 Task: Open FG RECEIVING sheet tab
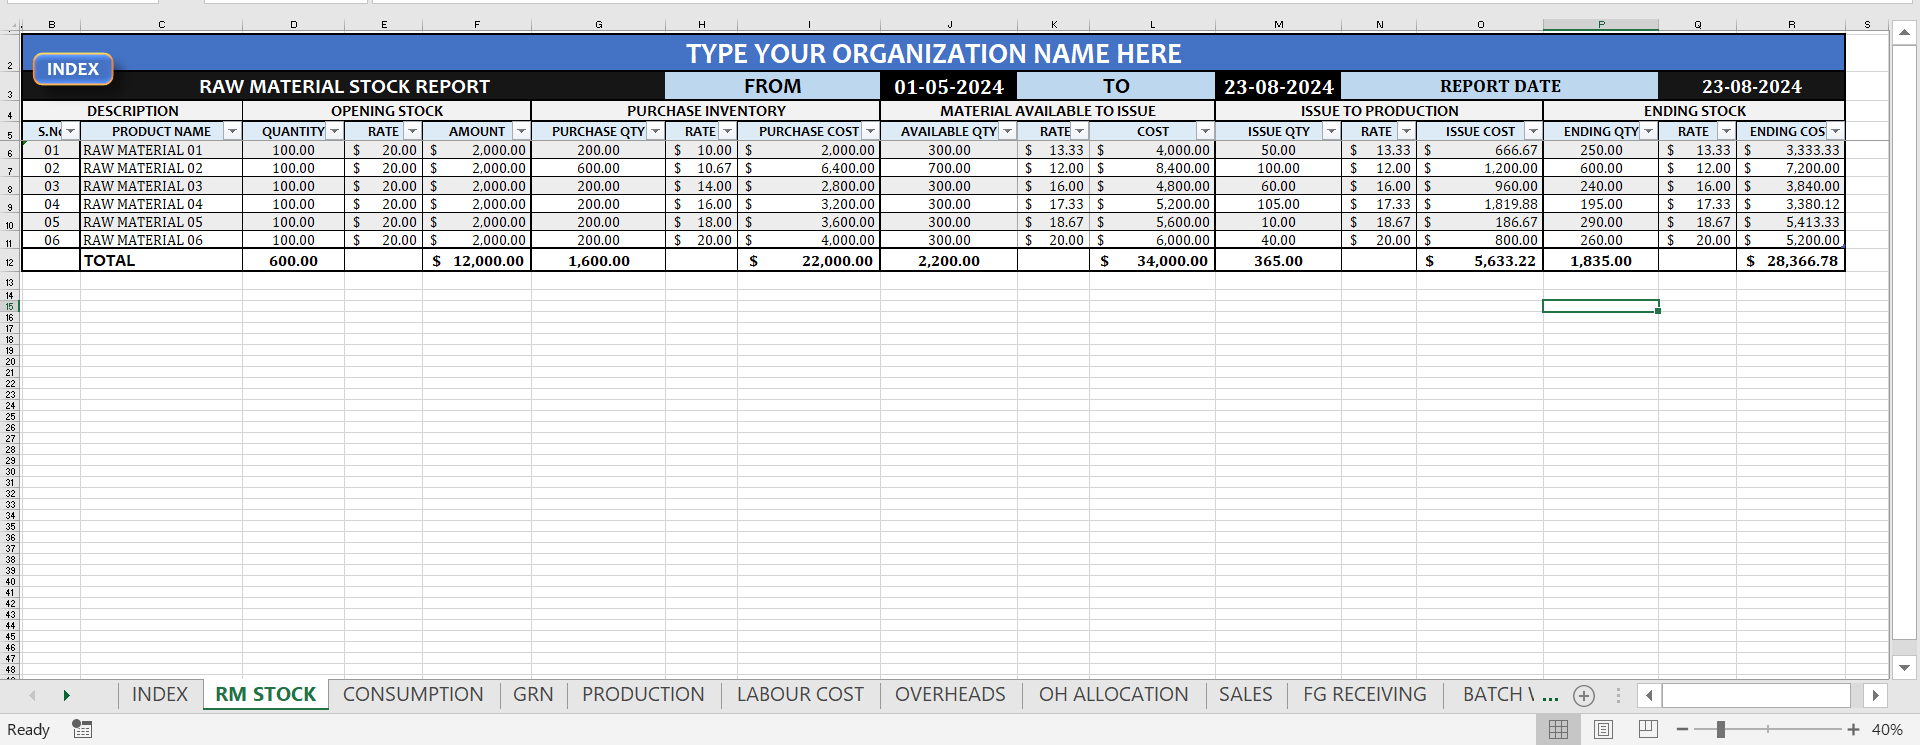(1364, 695)
